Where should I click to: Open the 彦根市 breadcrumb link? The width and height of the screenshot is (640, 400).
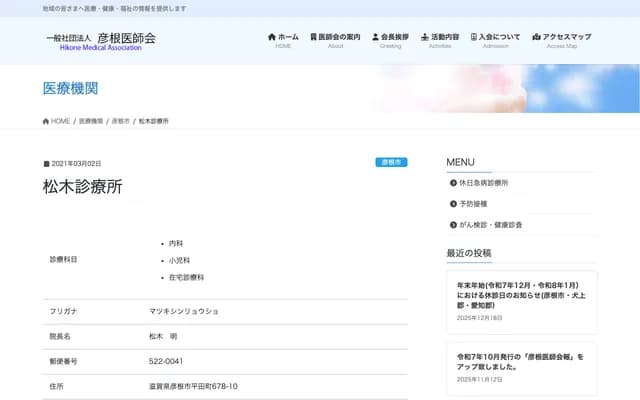tap(121, 121)
